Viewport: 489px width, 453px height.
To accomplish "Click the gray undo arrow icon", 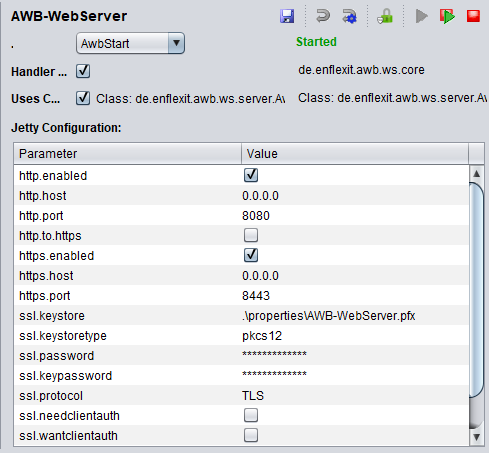I will pyautogui.click(x=323, y=16).
